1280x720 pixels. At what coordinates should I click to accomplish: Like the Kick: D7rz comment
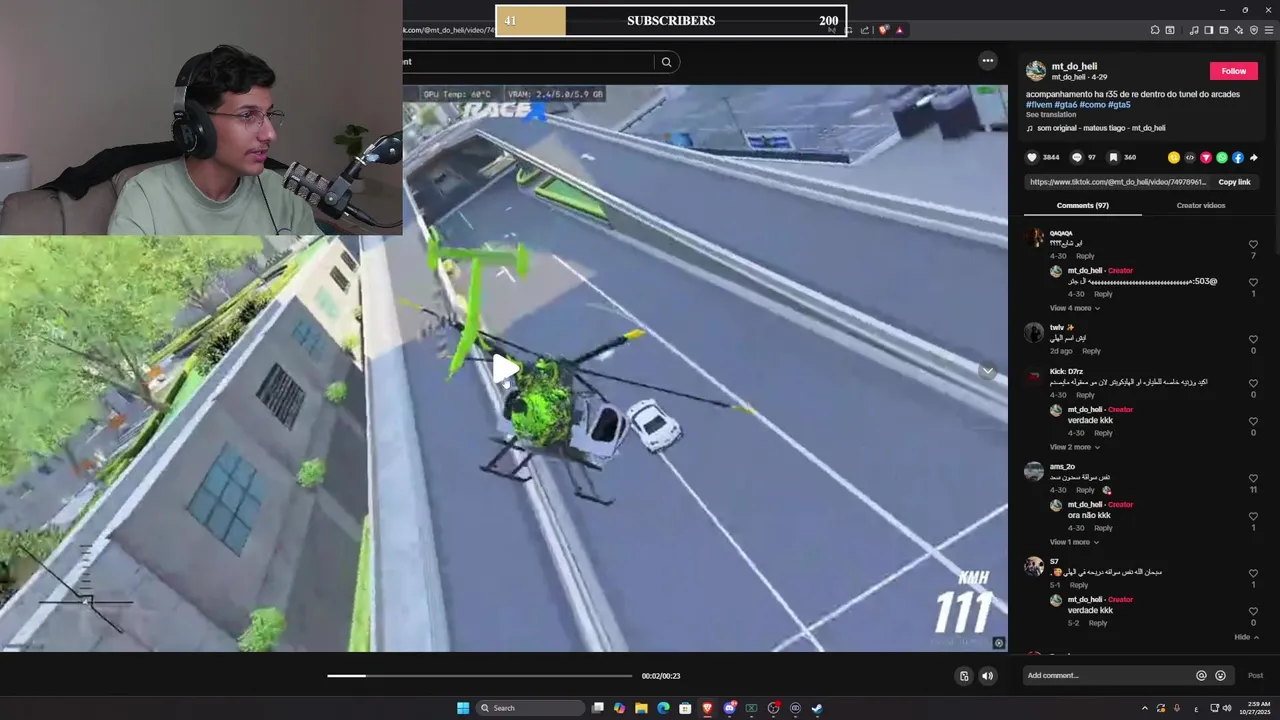[x=1253, y=383]
